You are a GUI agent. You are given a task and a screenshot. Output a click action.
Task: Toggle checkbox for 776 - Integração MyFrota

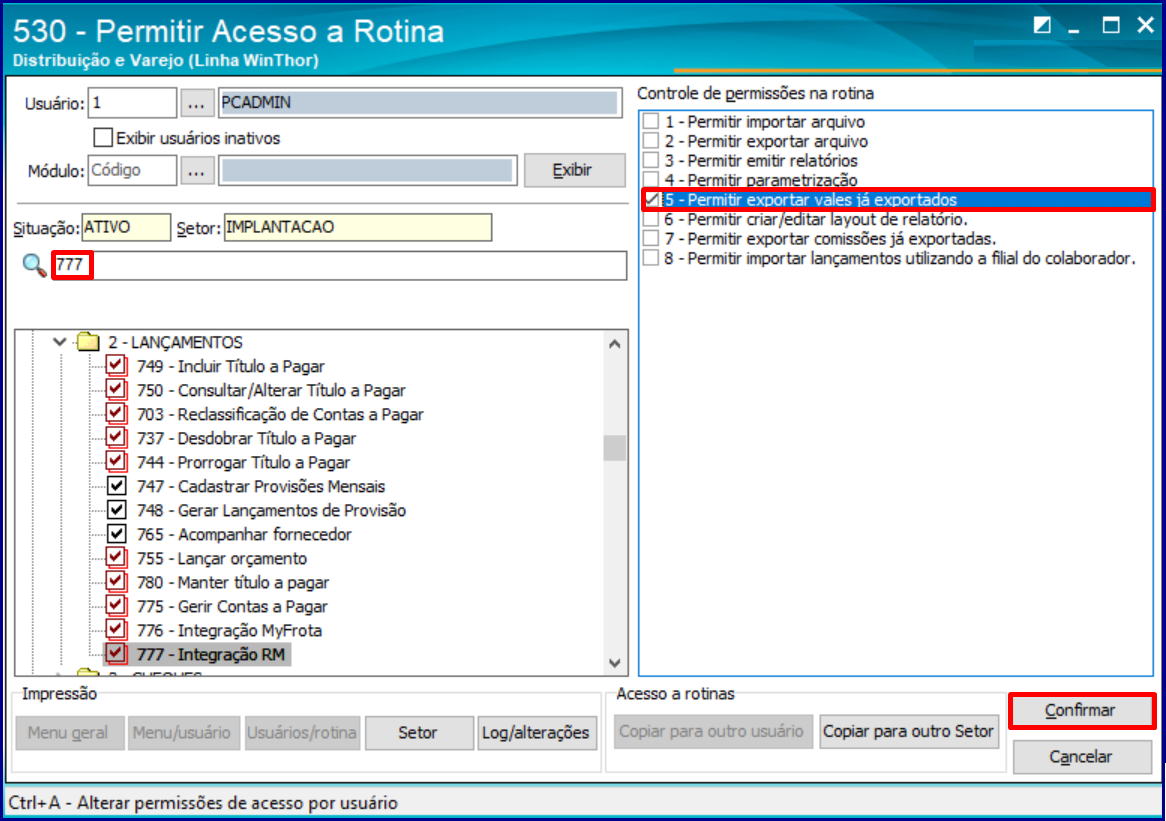click(116, 629)
